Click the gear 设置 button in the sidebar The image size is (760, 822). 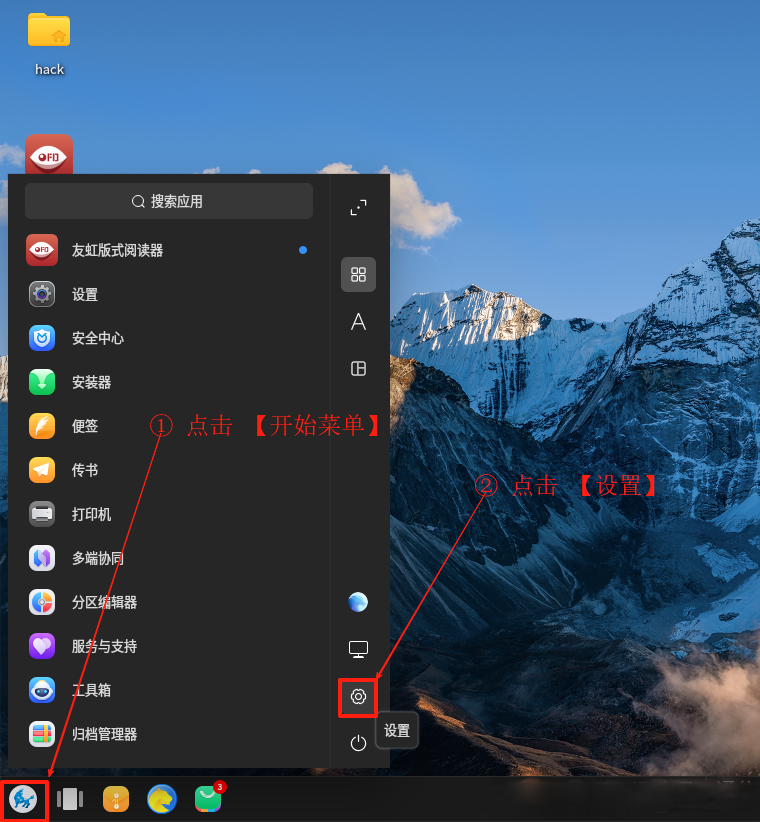pos(358,696)
